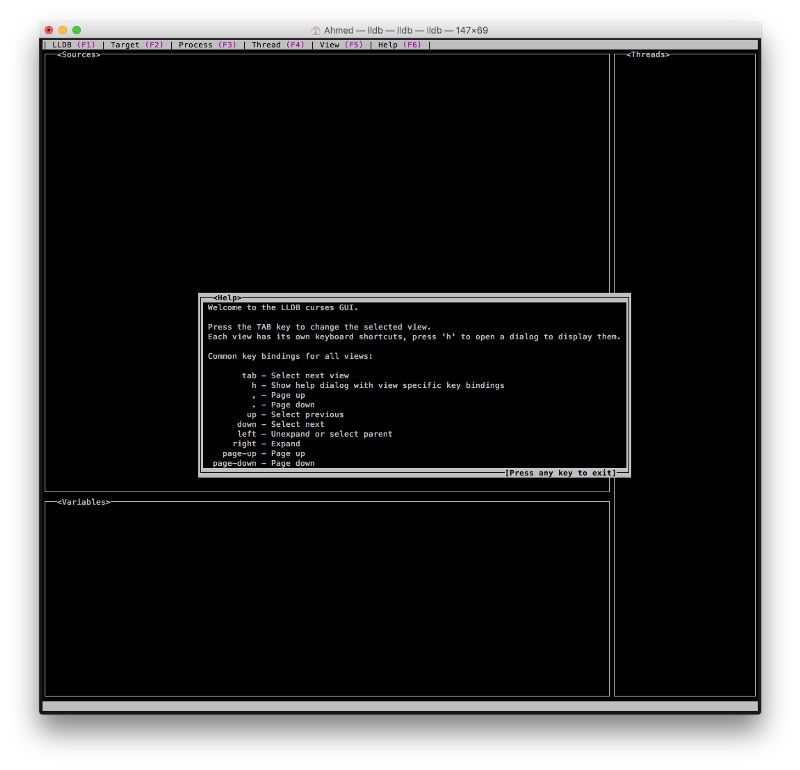The image size is (800, 770).
Task: Open the Process (F3) menu
Action: (x=207, y=45)
